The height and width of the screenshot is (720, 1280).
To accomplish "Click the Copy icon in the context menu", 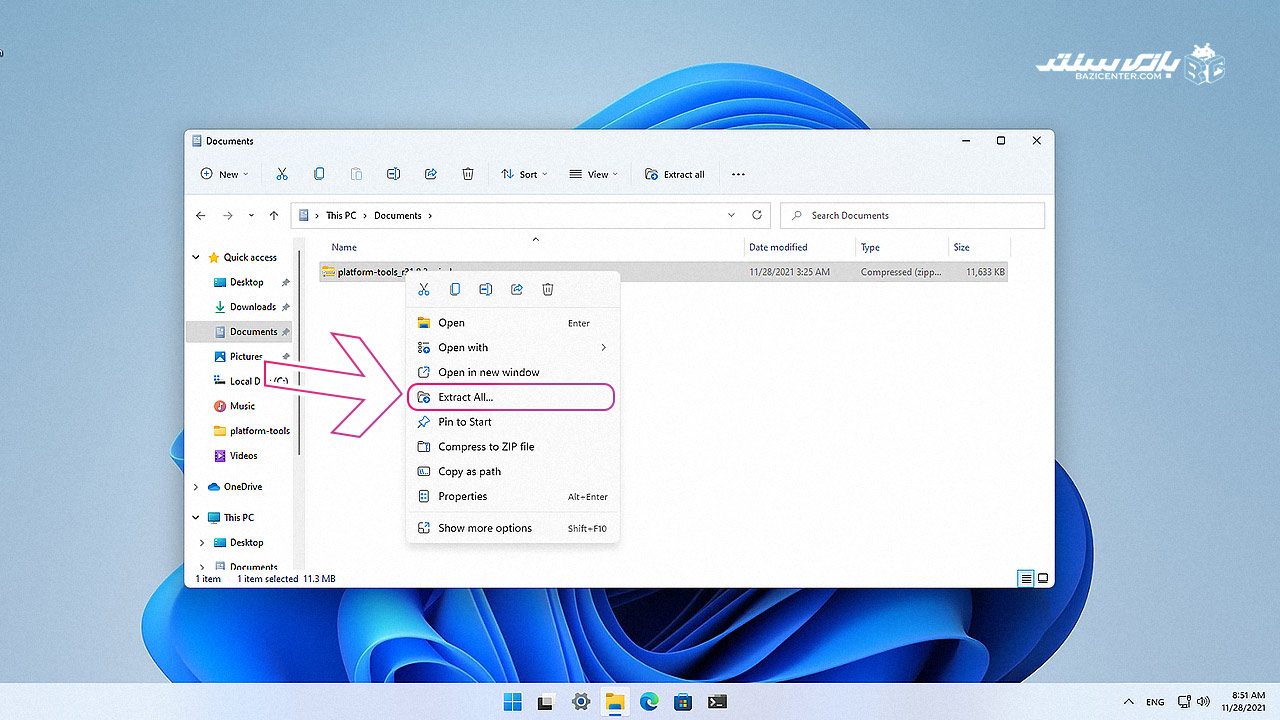I will click(455, 289).
